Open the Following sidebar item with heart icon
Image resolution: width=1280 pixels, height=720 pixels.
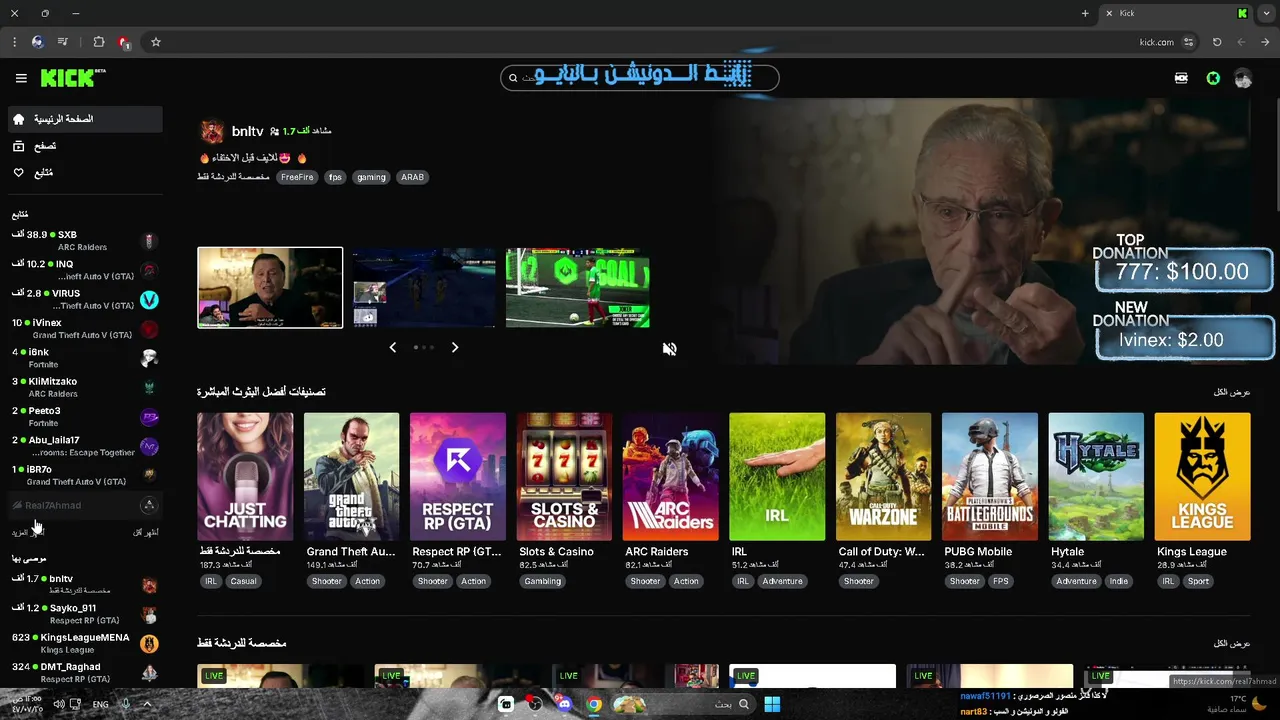pyautogui.click(x=85, y=173)
